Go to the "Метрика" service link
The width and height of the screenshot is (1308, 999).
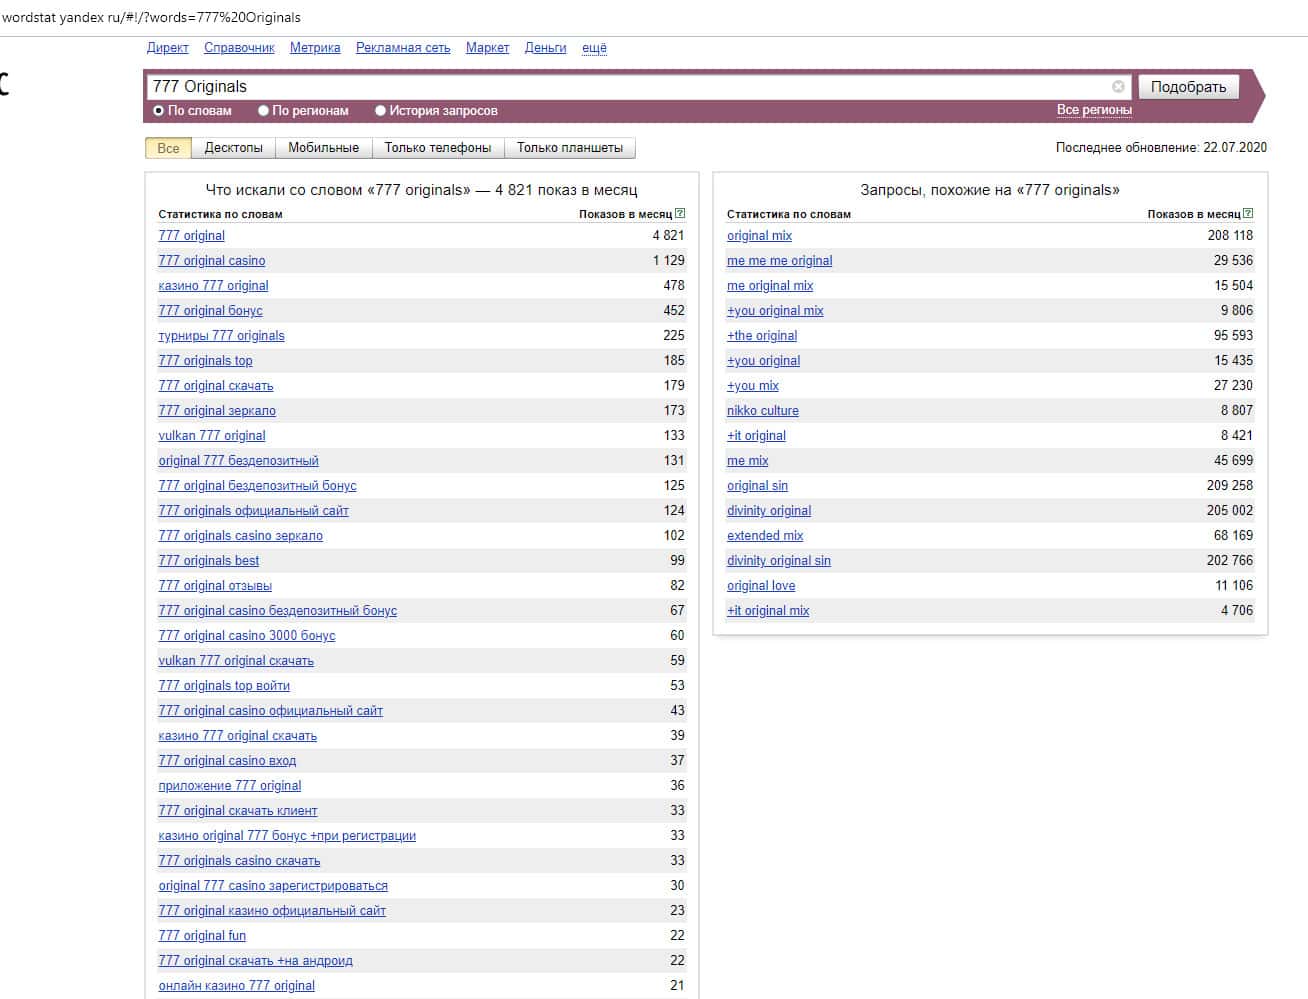[x=315, y=48]
